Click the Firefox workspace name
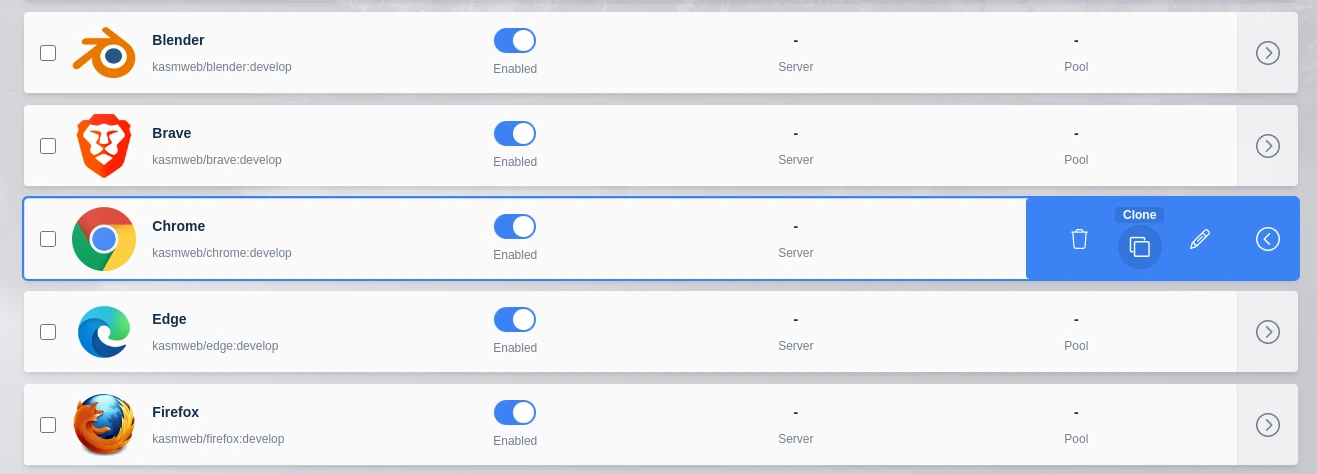 click(175, 412)
